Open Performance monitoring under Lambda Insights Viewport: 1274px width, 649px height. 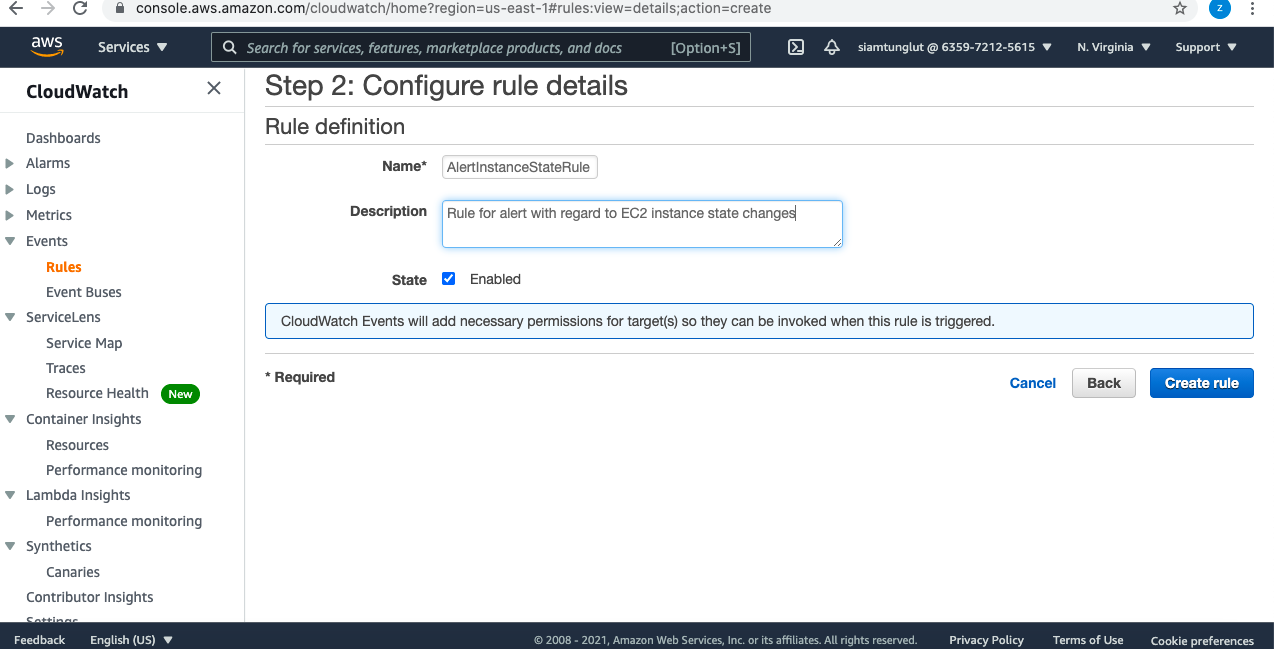[124, 521]
